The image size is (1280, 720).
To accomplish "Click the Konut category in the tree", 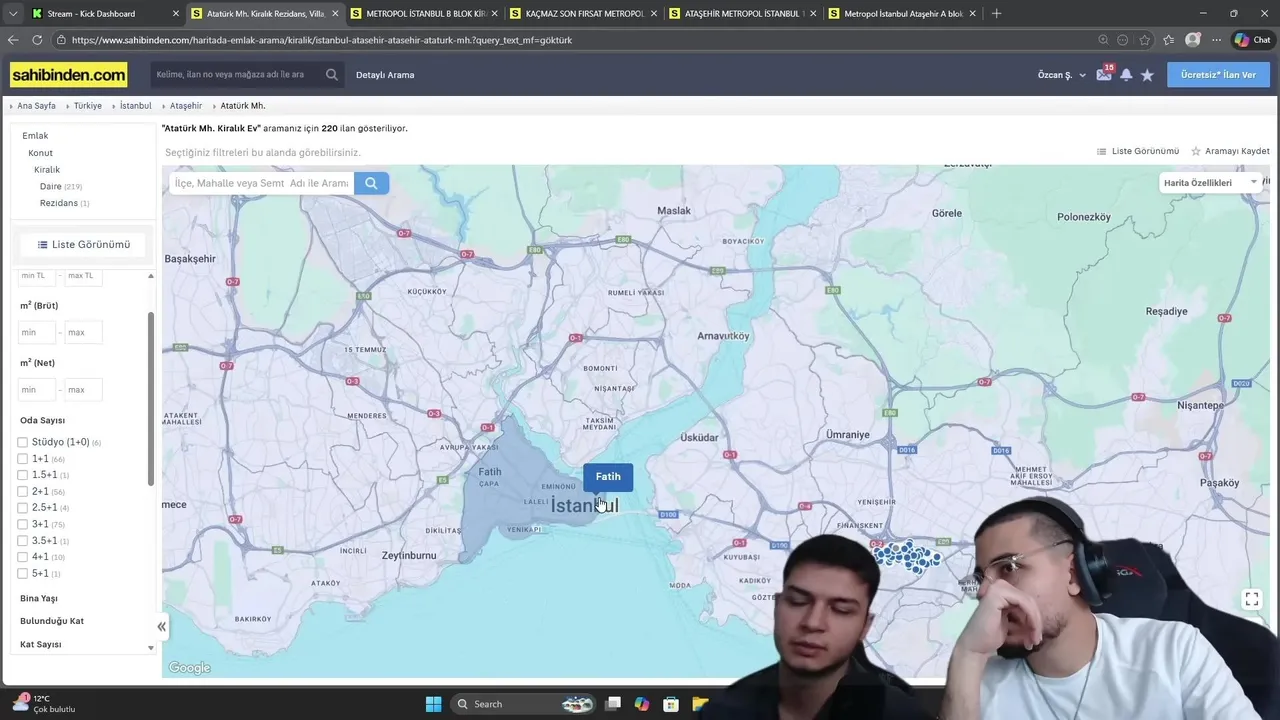I will coord(41,153).
